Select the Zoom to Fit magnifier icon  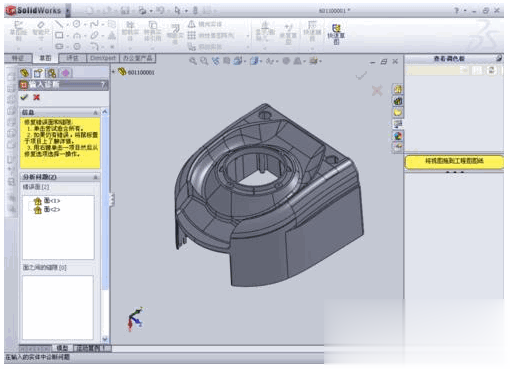point(193,61)
